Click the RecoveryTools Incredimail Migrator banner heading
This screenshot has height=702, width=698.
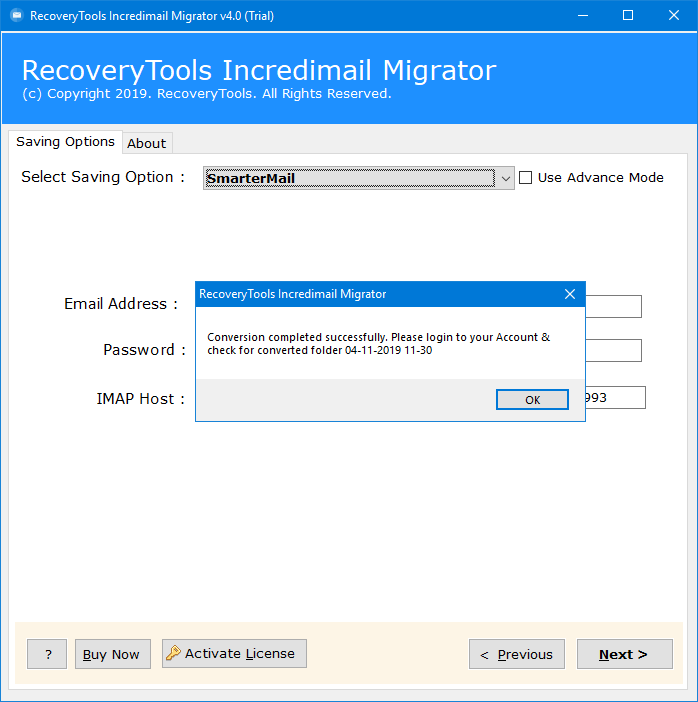click(259, 70)
